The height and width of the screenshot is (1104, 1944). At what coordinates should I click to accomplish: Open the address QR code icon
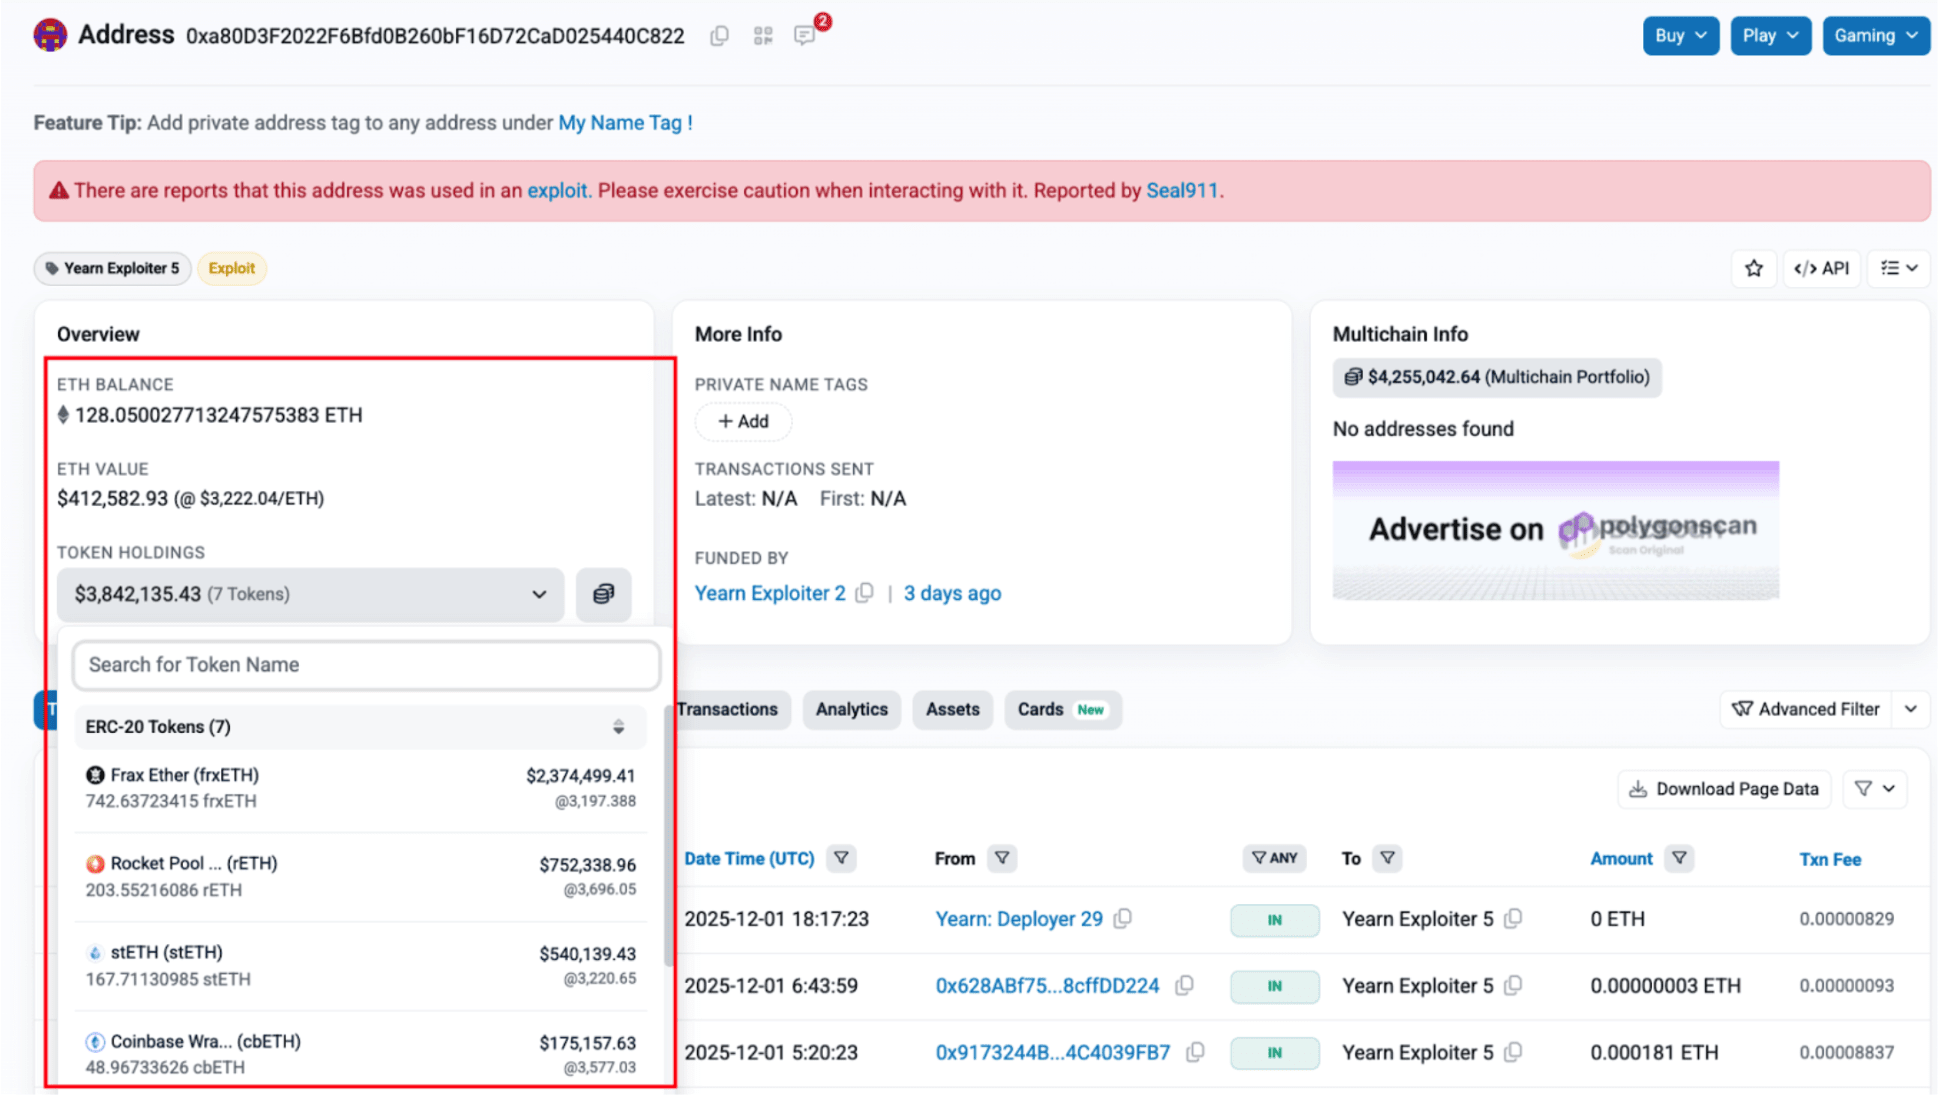[765, 36]
